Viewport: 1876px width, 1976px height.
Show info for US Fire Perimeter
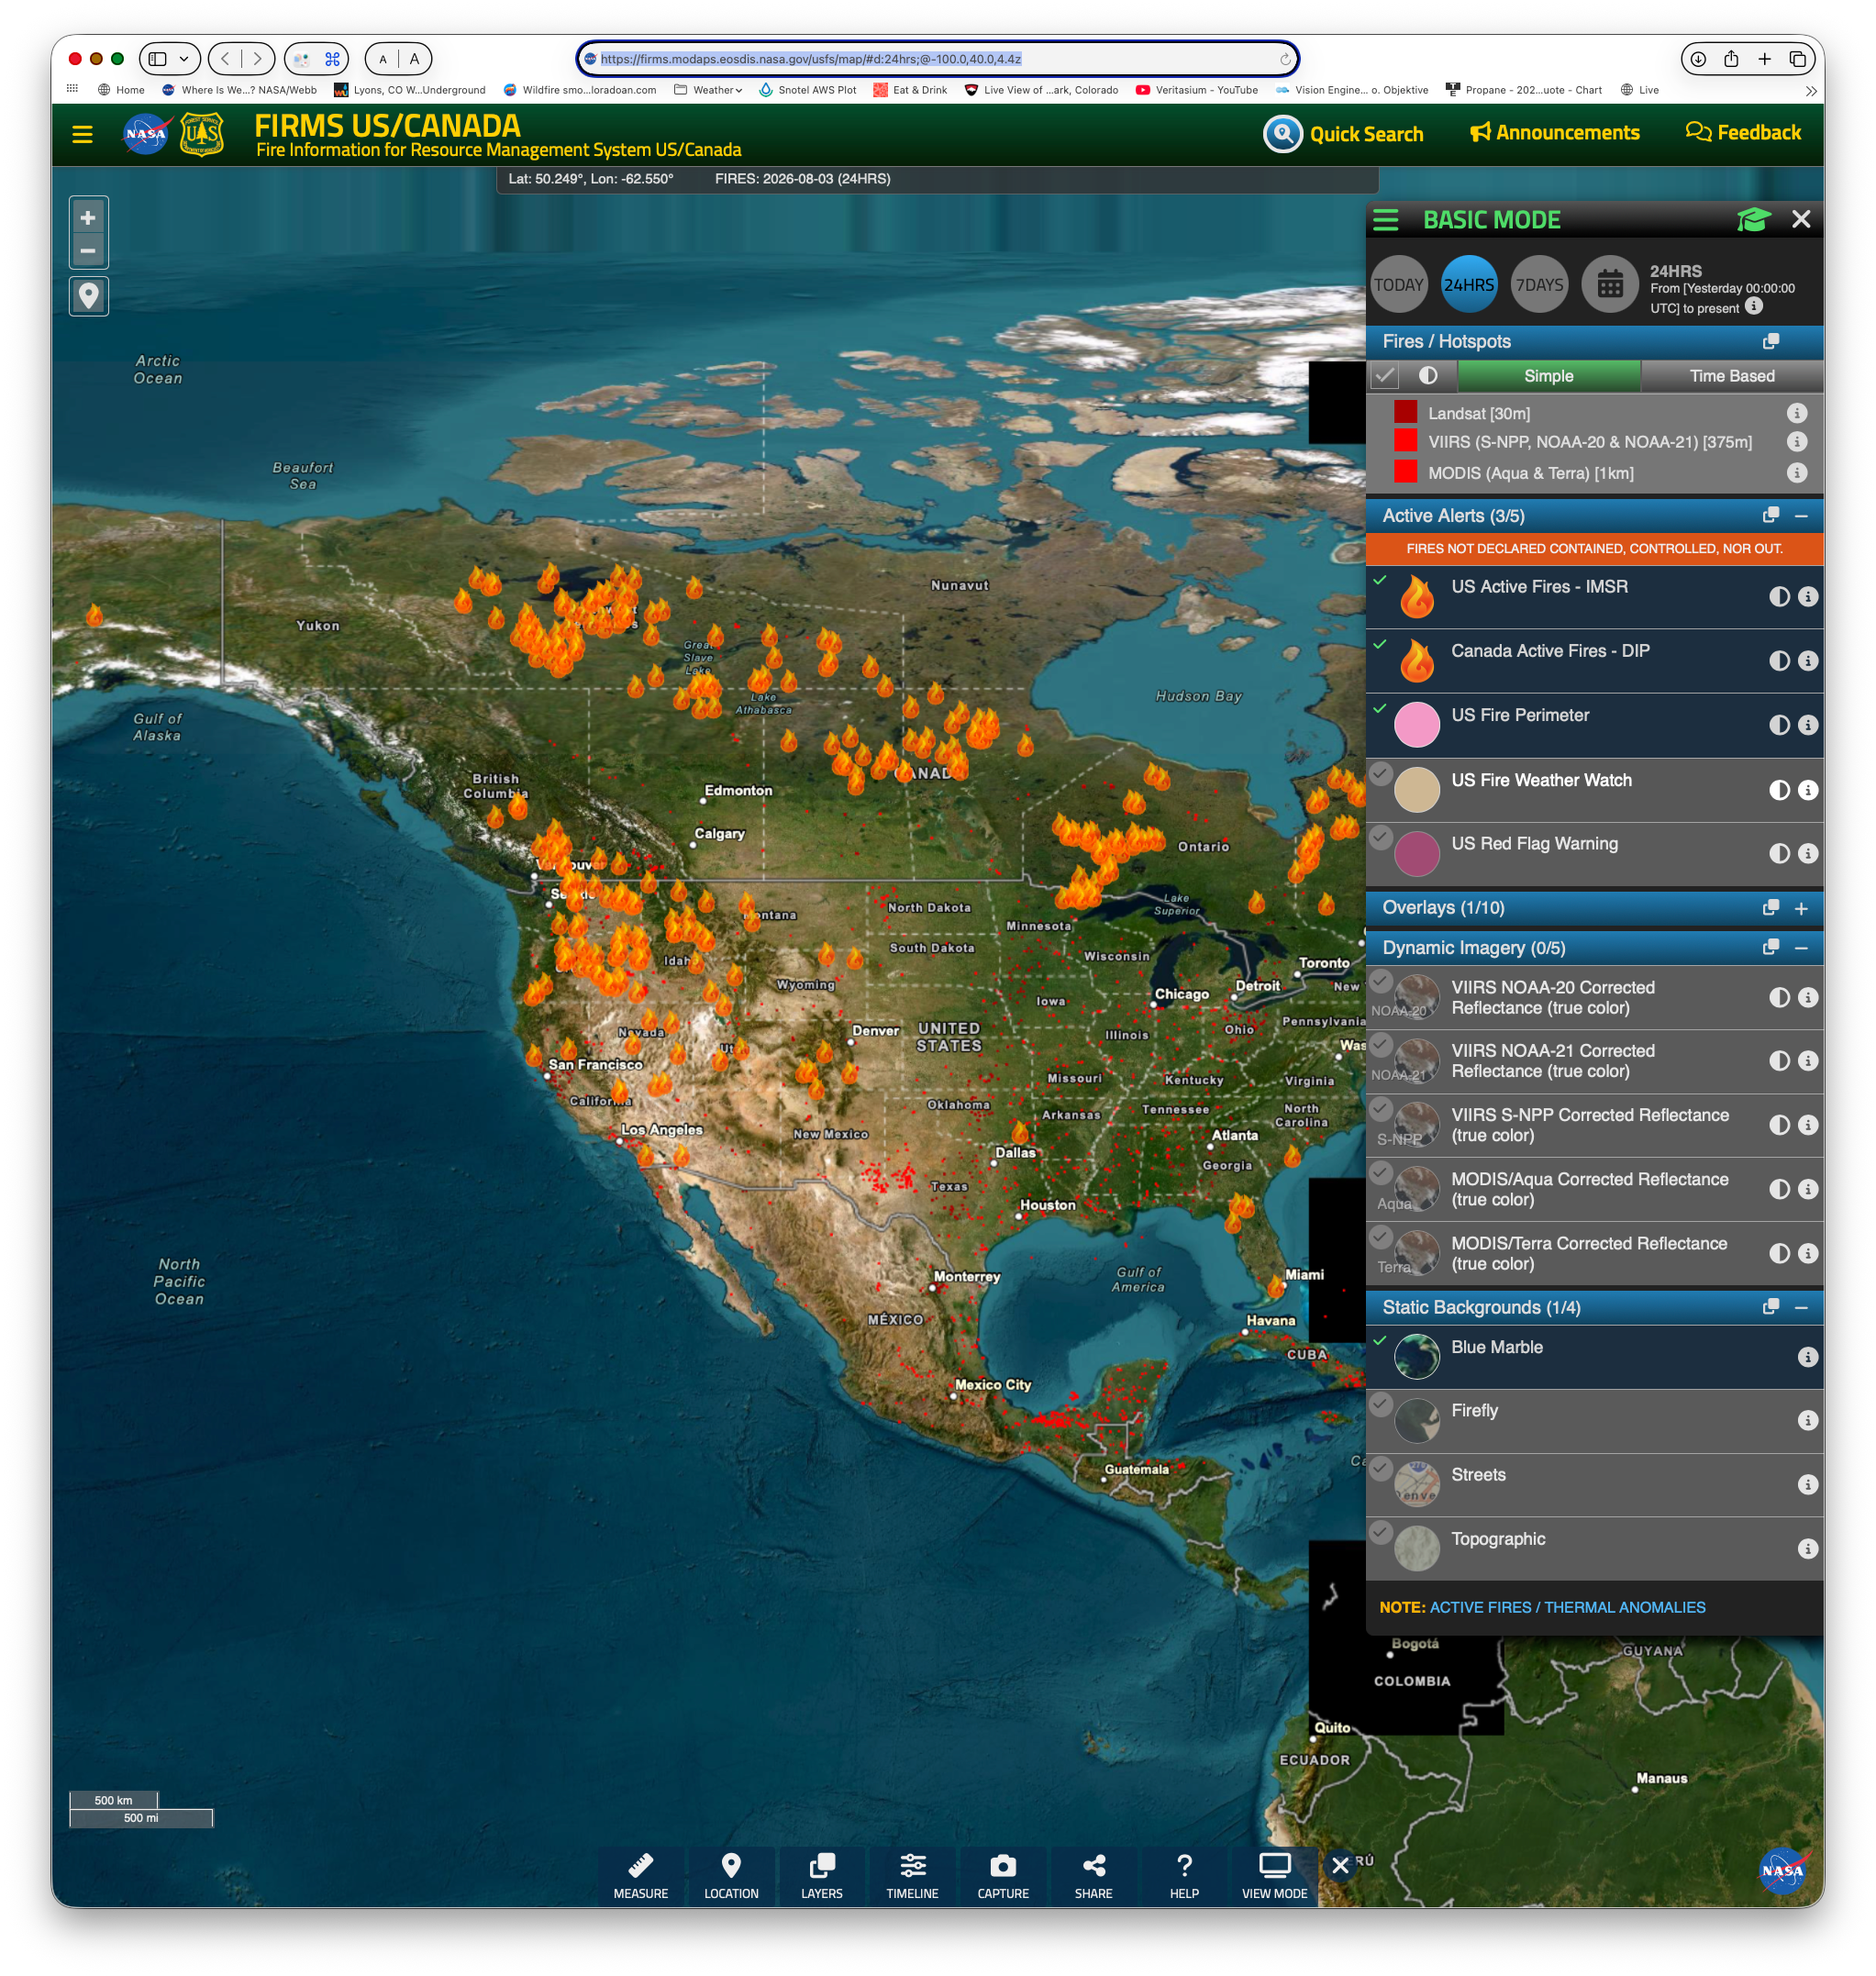1808,725
